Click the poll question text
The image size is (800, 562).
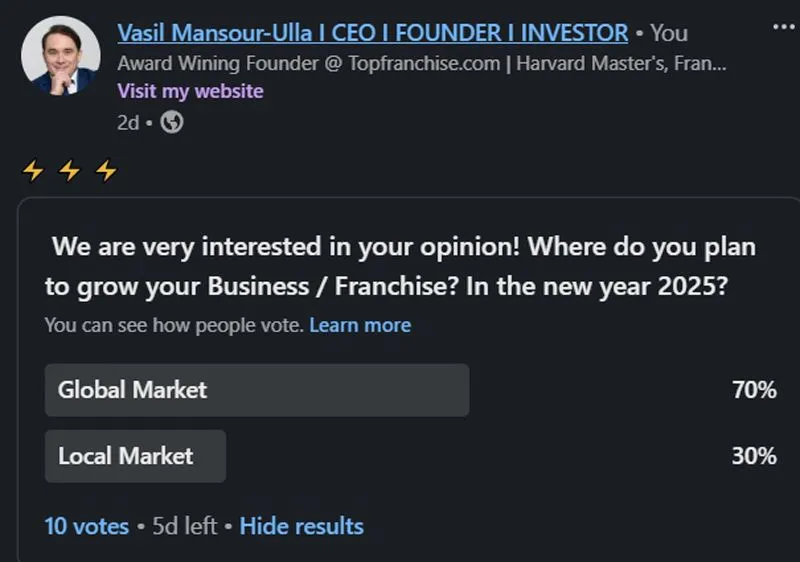pyautogui.click(x=400, y=265)
